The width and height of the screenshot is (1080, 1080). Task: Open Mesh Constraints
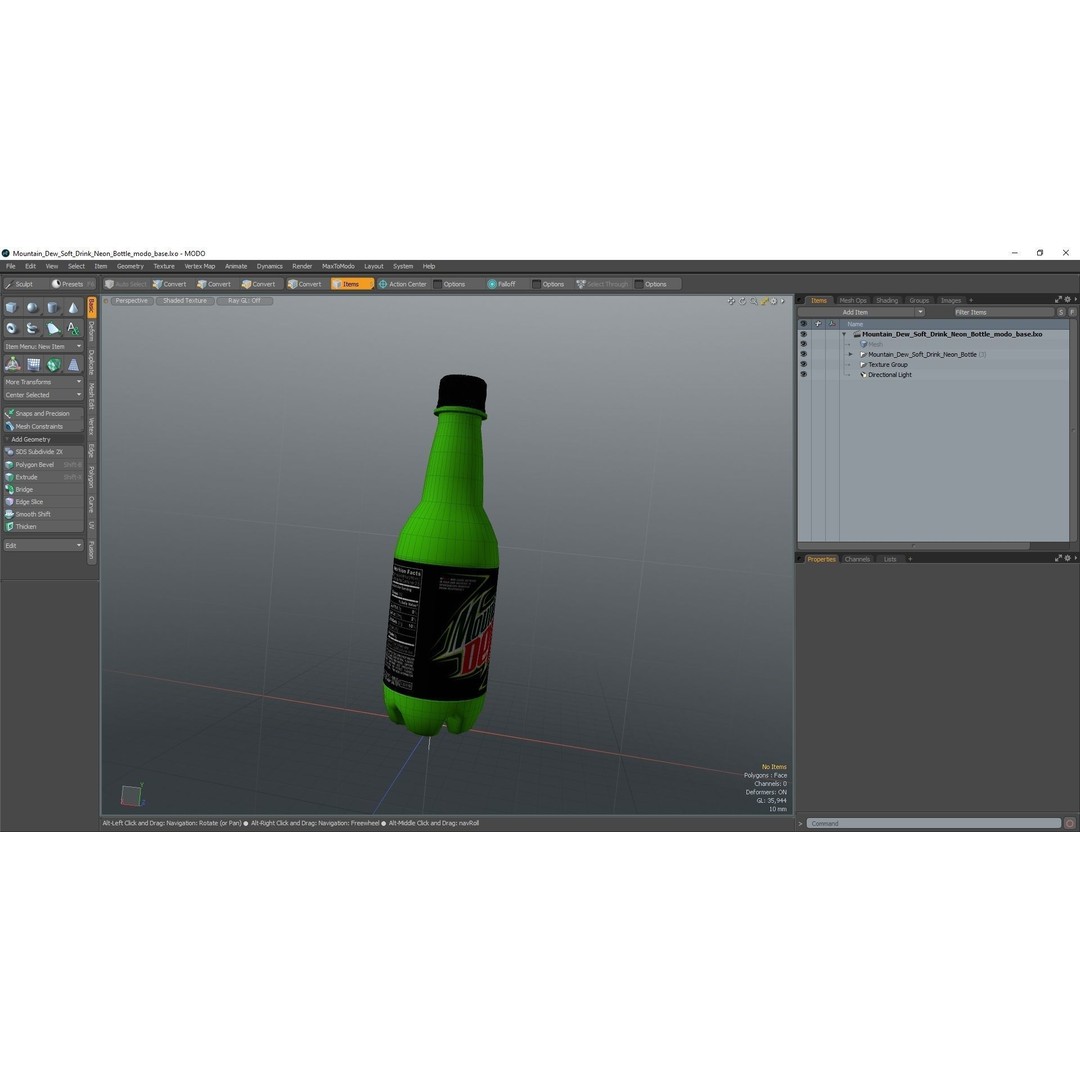[x=43, y=426]
